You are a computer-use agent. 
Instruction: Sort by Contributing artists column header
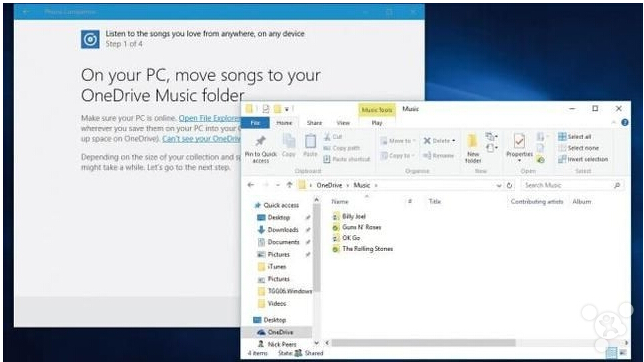coord(537,201)
